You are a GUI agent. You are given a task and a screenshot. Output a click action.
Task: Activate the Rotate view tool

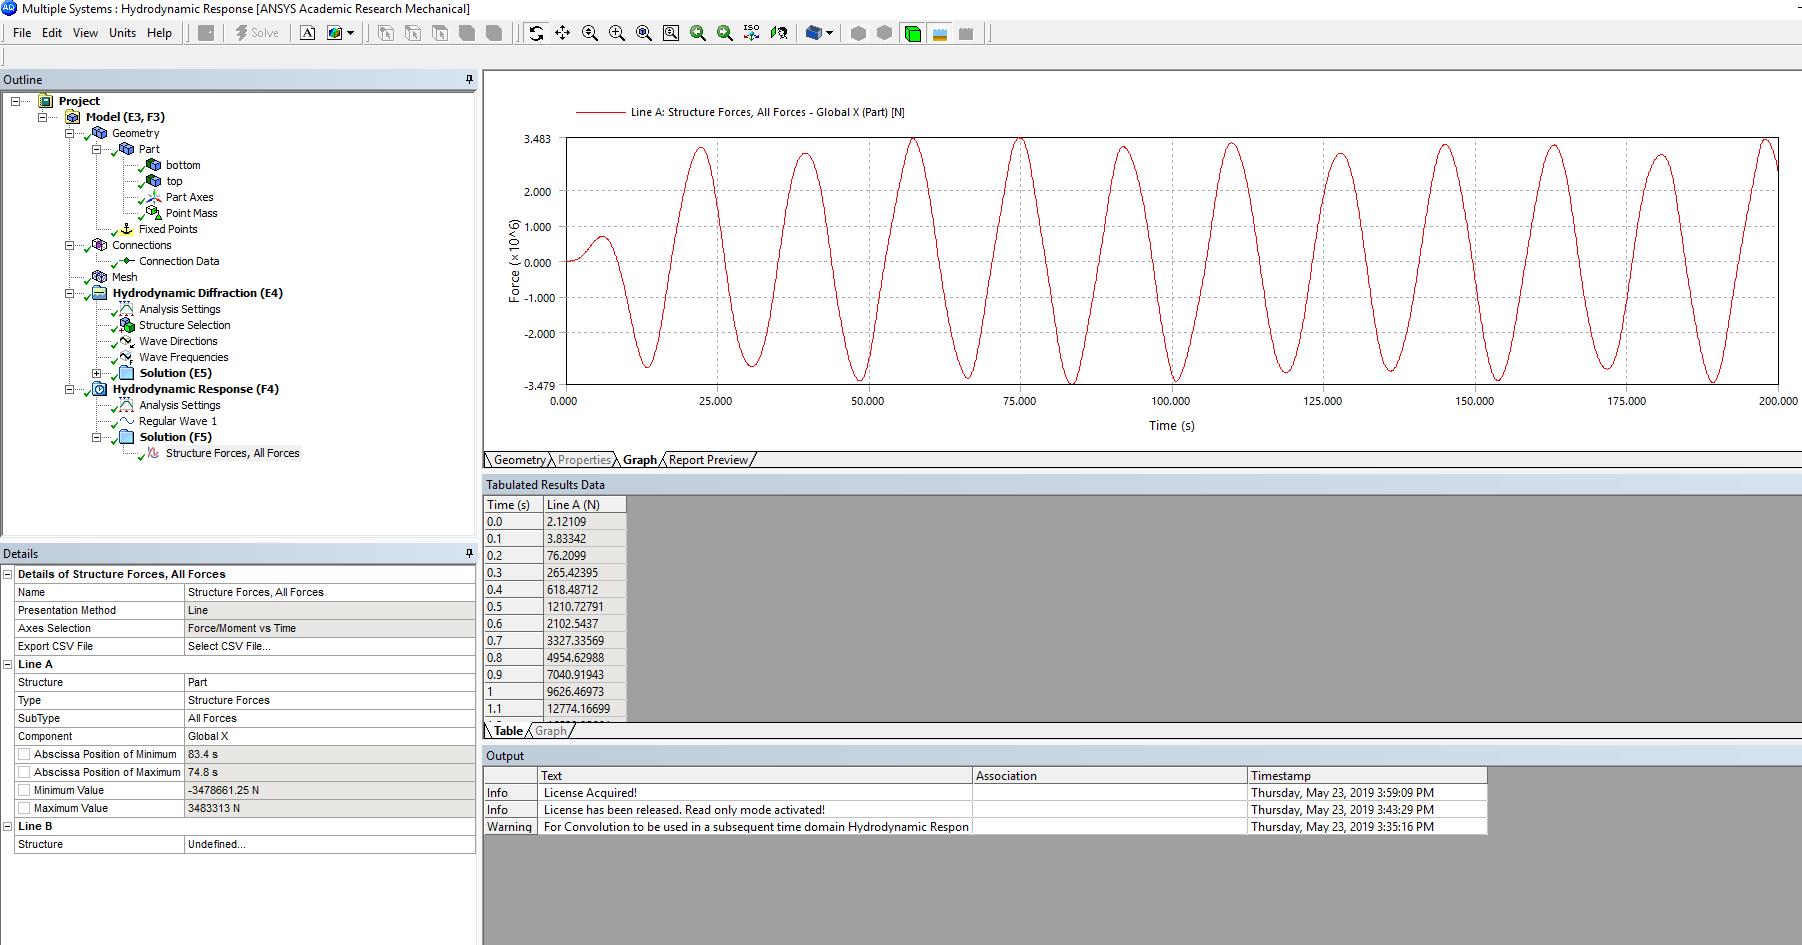tap(537, 32)
